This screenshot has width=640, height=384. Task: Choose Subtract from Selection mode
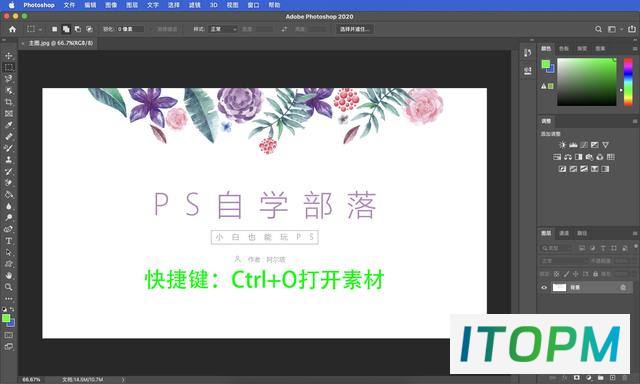click(x=78, y=29)
